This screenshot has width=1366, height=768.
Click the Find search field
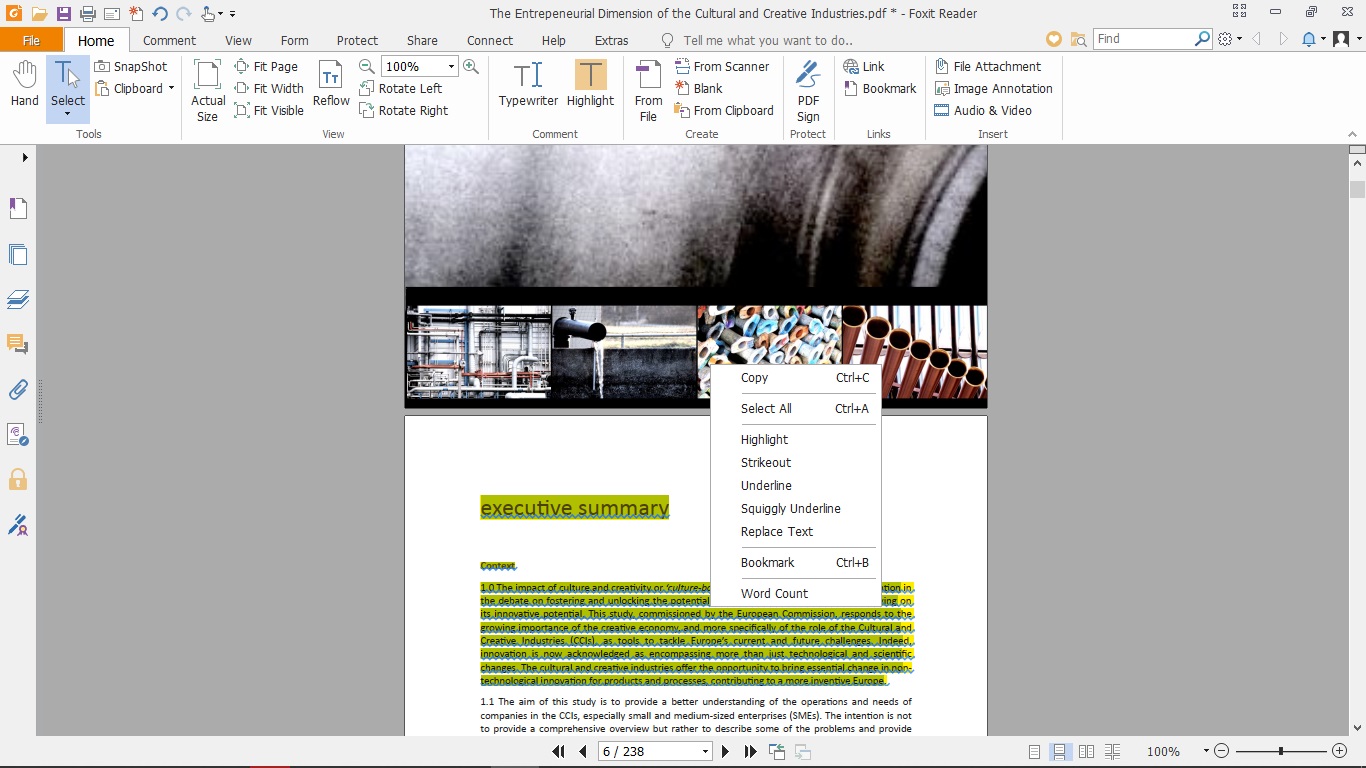click(1143, 39)
